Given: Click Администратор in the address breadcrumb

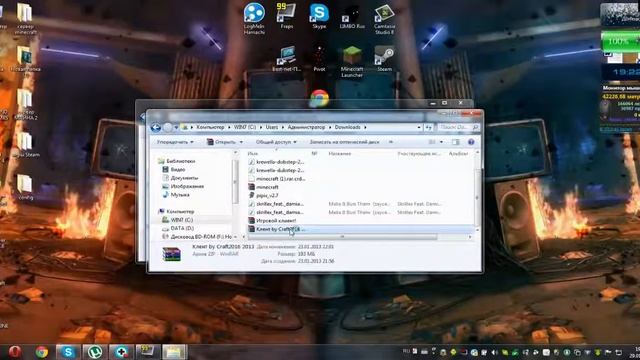Looking at the screenshot, I should pyautogui.click(x=306, y=127).
